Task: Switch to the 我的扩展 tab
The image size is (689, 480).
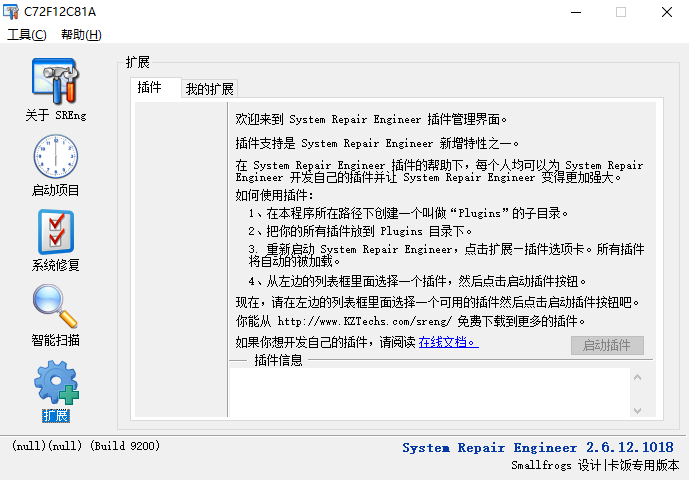Action: (x=210, y=89)
